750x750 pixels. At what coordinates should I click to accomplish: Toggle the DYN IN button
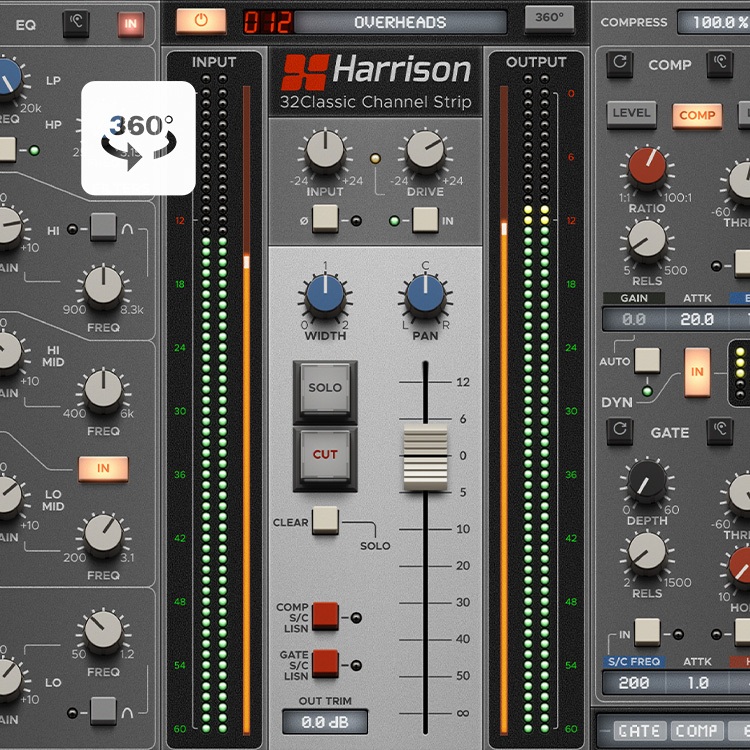[697, 373]
